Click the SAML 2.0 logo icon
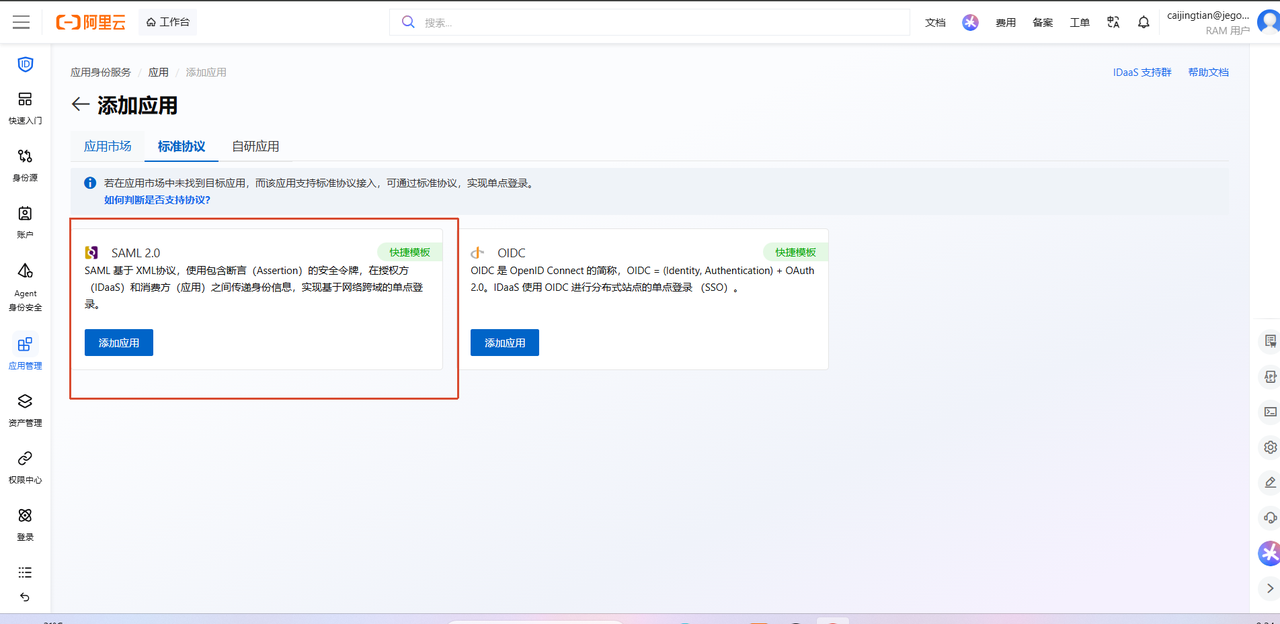1280x624 pixels. (x=92, y=253)
